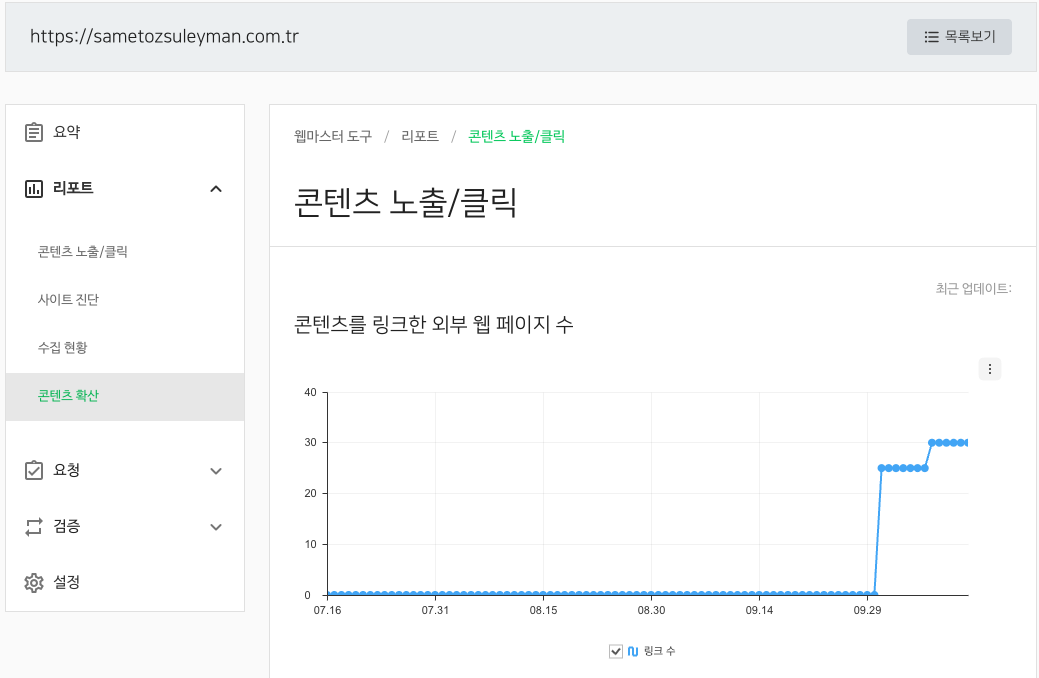This screenshot has width=1039, height=678.
Task: Click the blue 링크 수 legend series icon
Action: 633,652
